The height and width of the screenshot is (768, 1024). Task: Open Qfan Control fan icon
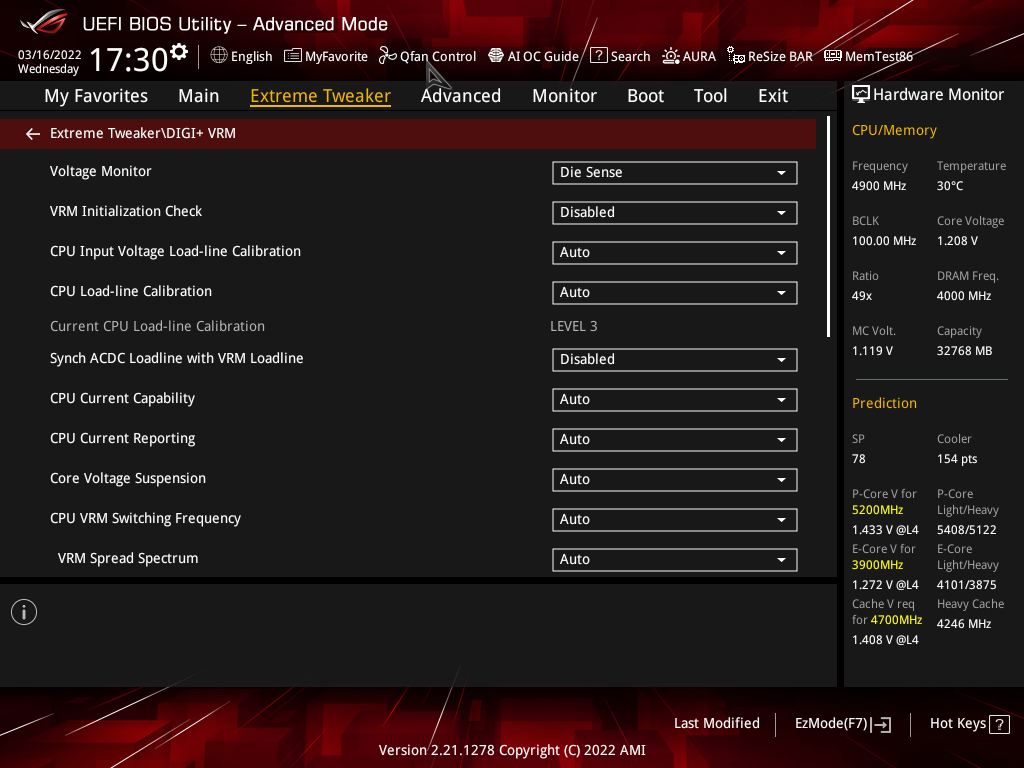[x=388, y=56]
